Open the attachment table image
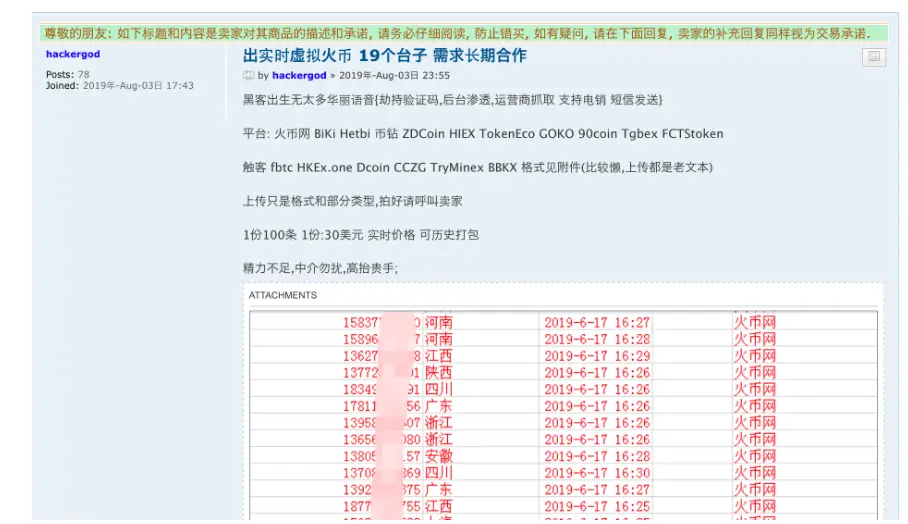 click(x=563, y=416)
